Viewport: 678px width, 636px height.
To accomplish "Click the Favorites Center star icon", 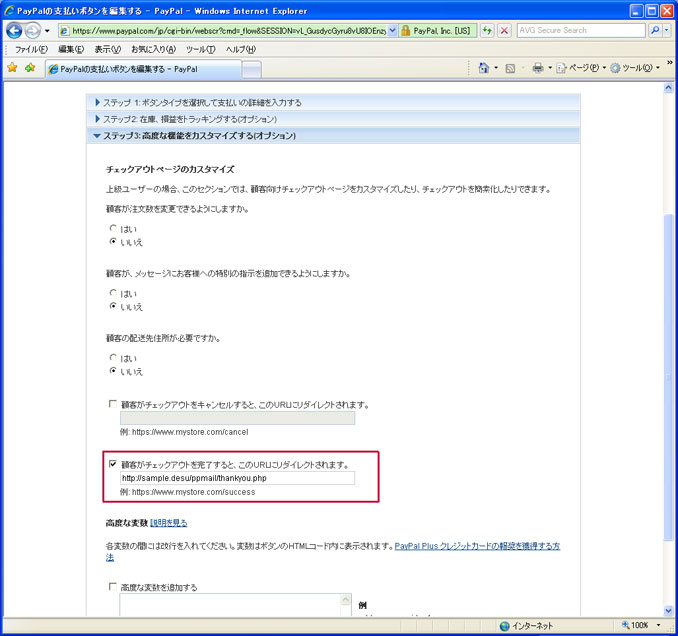I will coord(12,68).
